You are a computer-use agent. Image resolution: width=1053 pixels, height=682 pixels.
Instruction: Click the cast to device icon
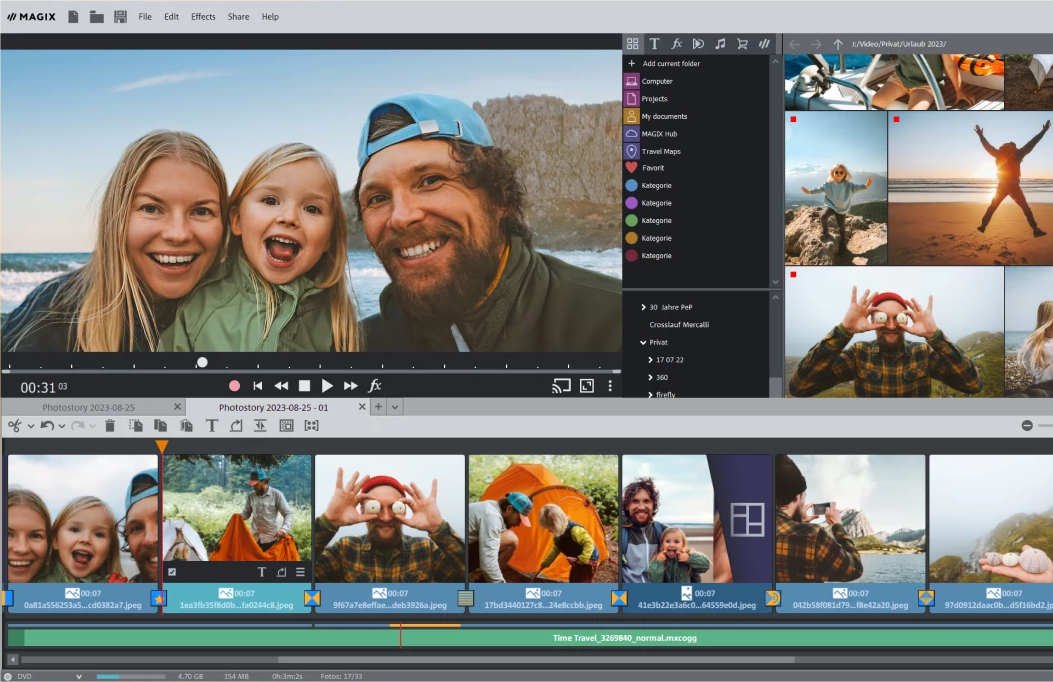coord(561,386)
